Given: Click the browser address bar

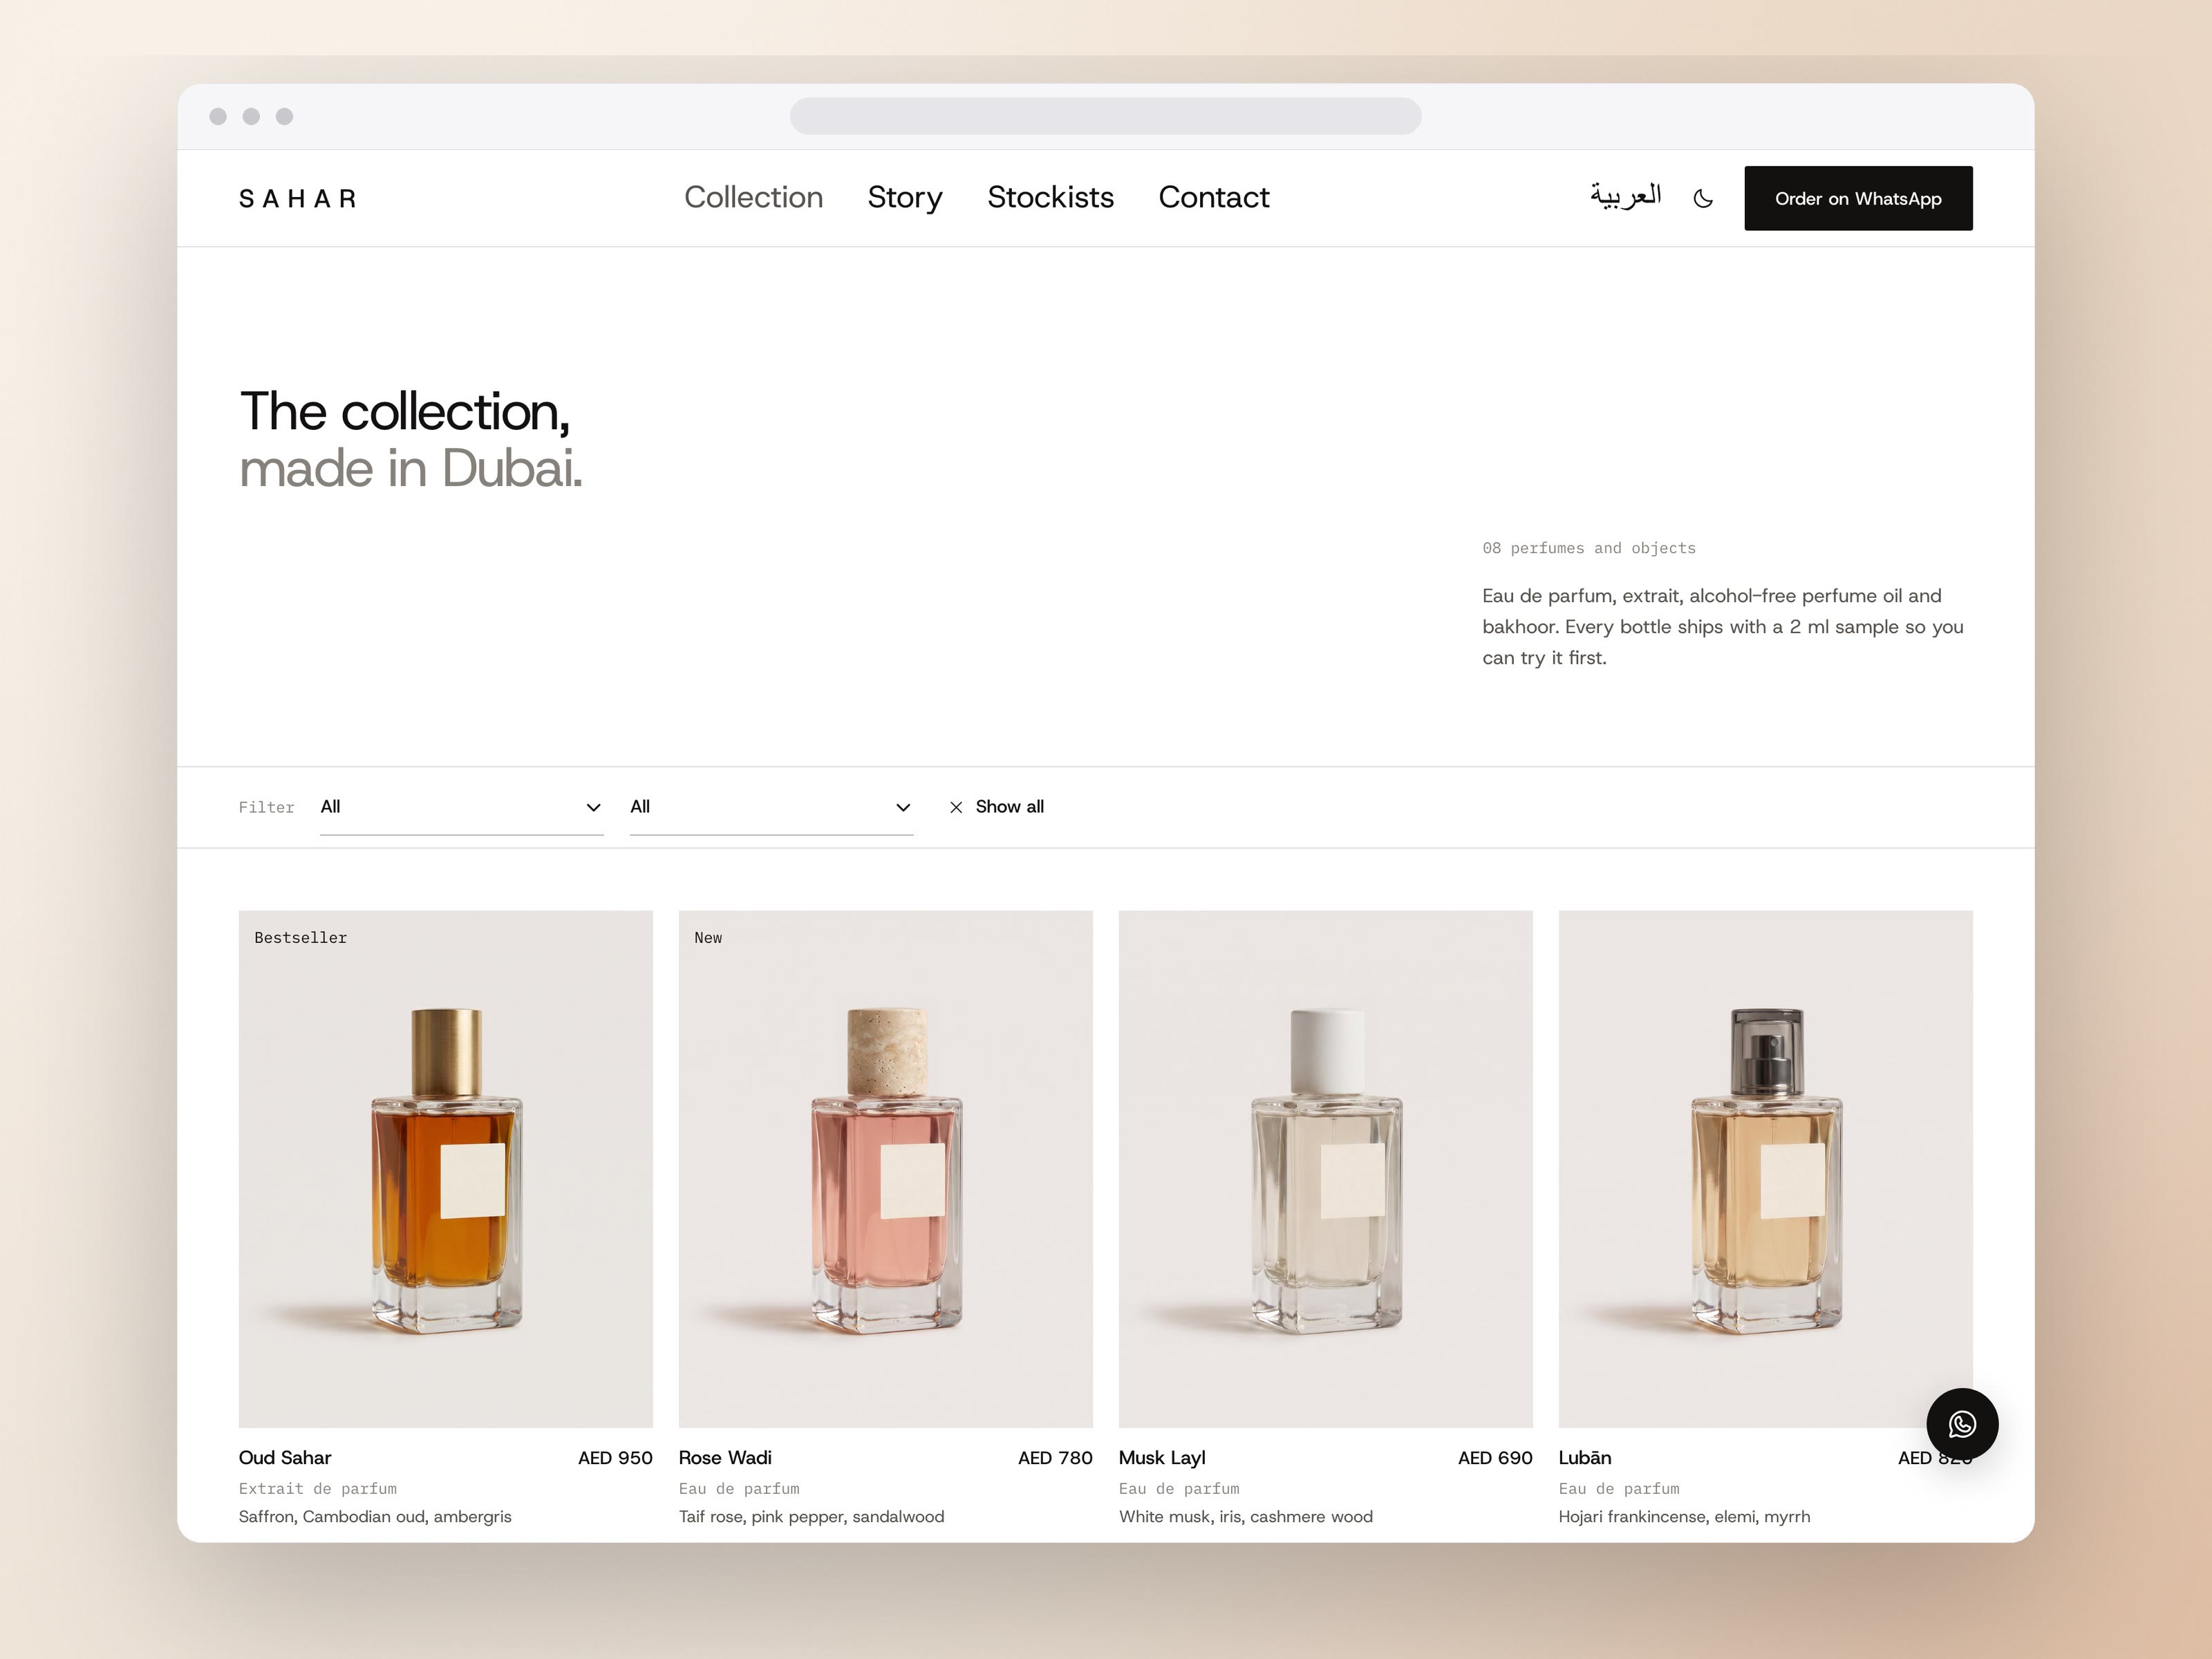Looking at the screenshot, I should (x=1105, y=116).
